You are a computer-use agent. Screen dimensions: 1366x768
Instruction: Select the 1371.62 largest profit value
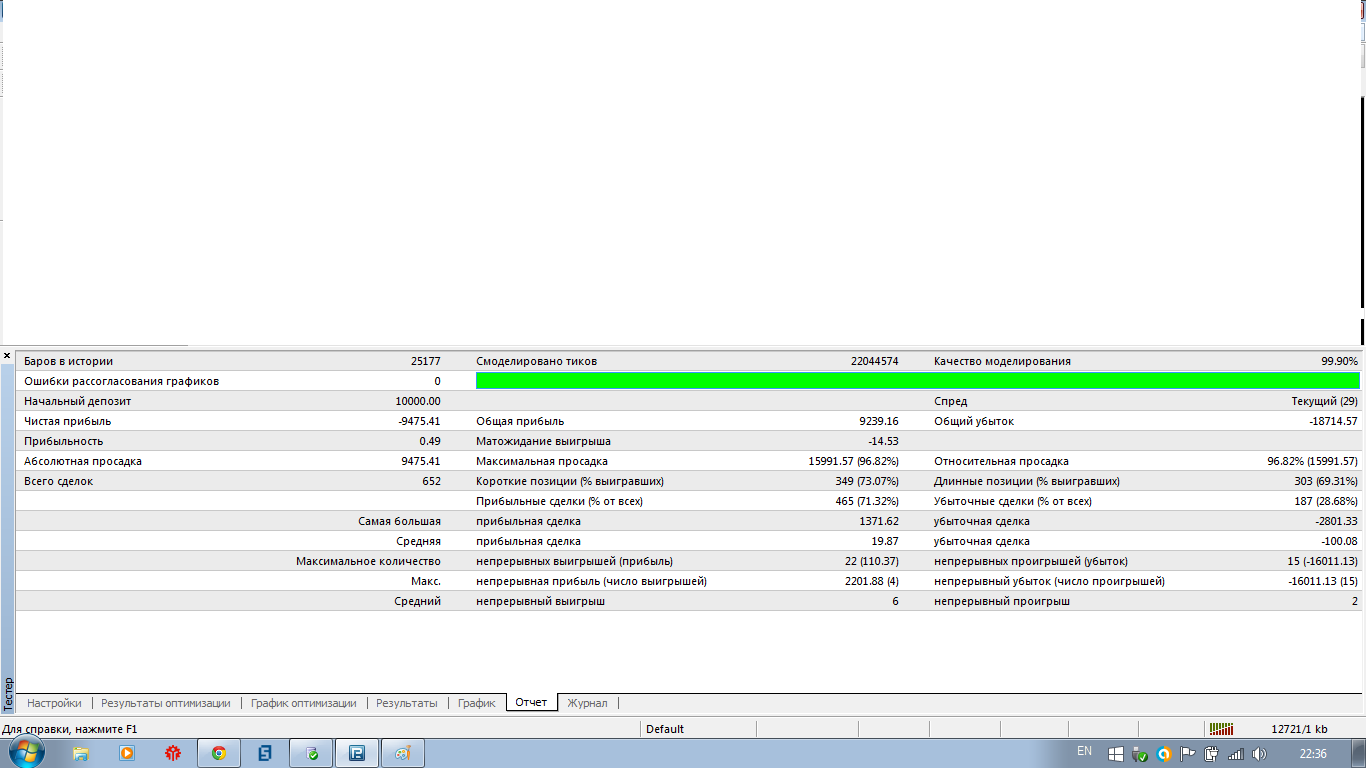click(879, 521)
